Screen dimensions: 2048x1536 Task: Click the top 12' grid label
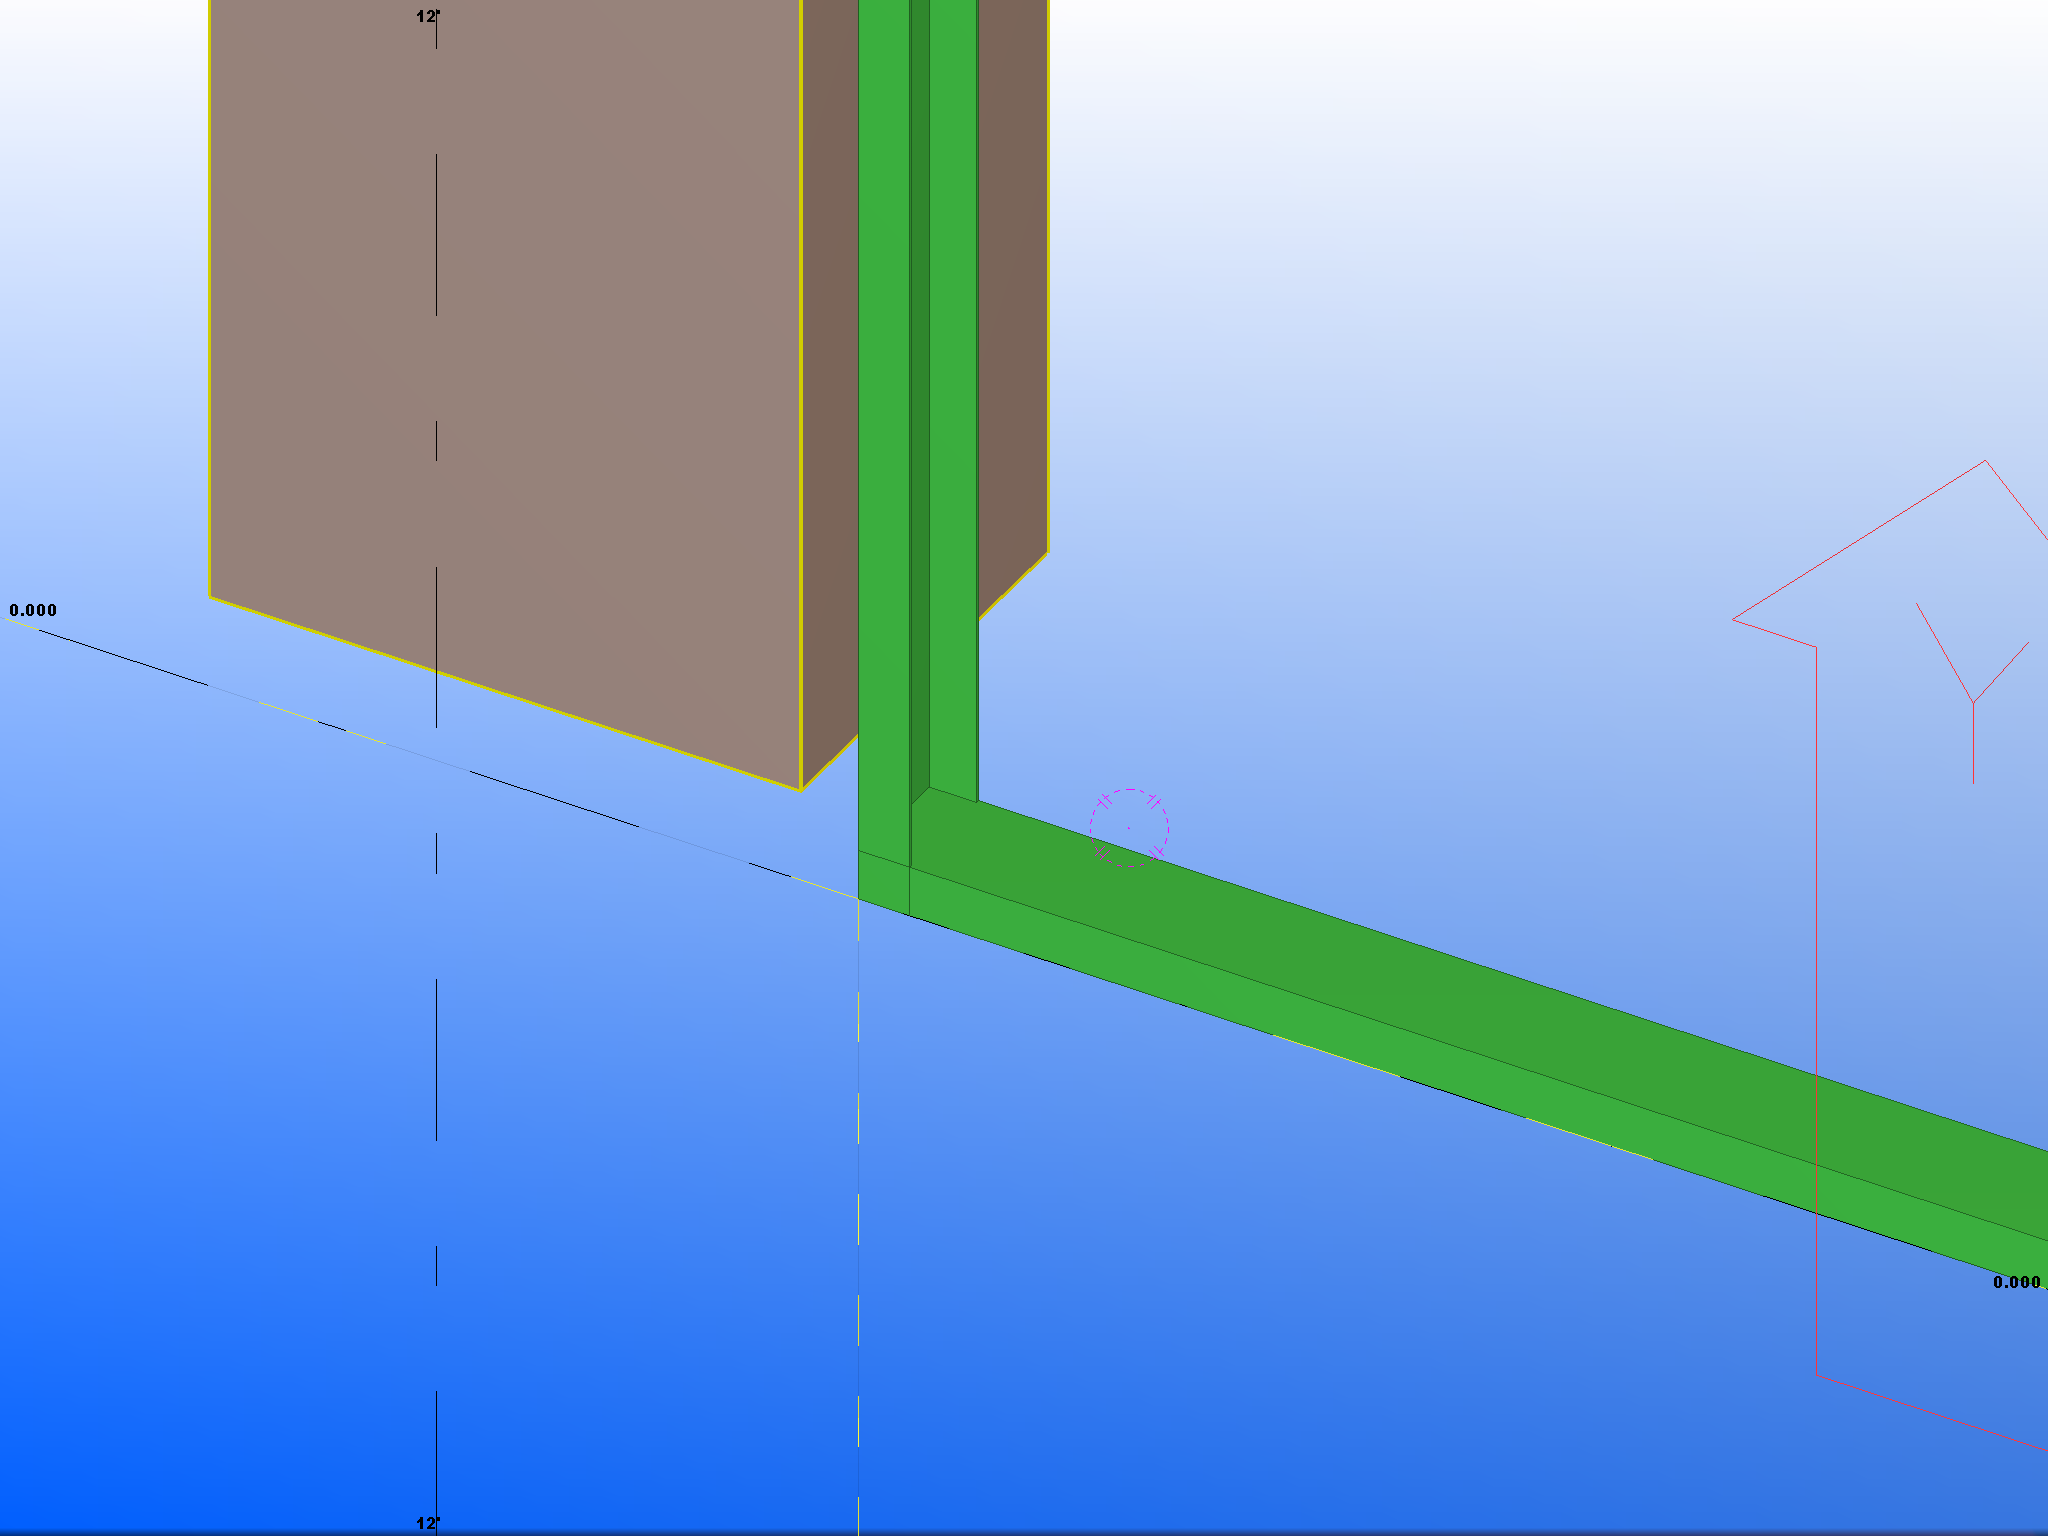(427, 16)
